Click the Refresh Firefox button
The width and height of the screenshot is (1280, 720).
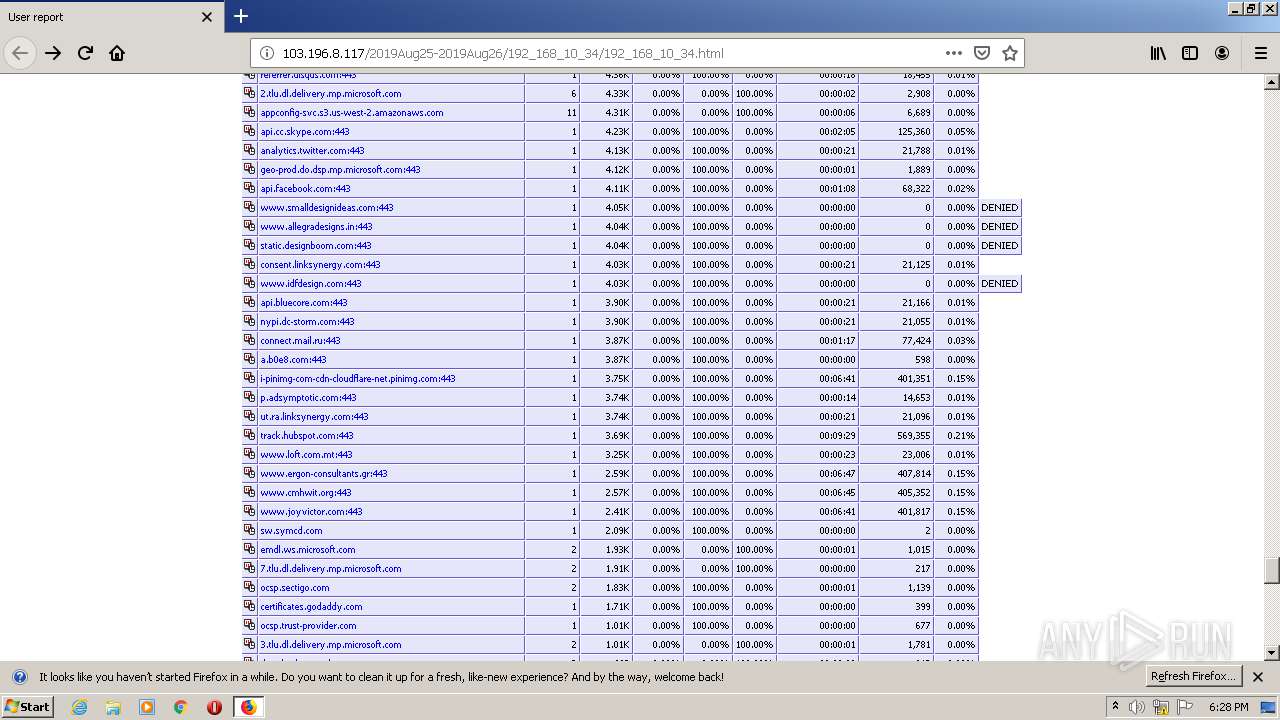click(x=1194, y=676)
